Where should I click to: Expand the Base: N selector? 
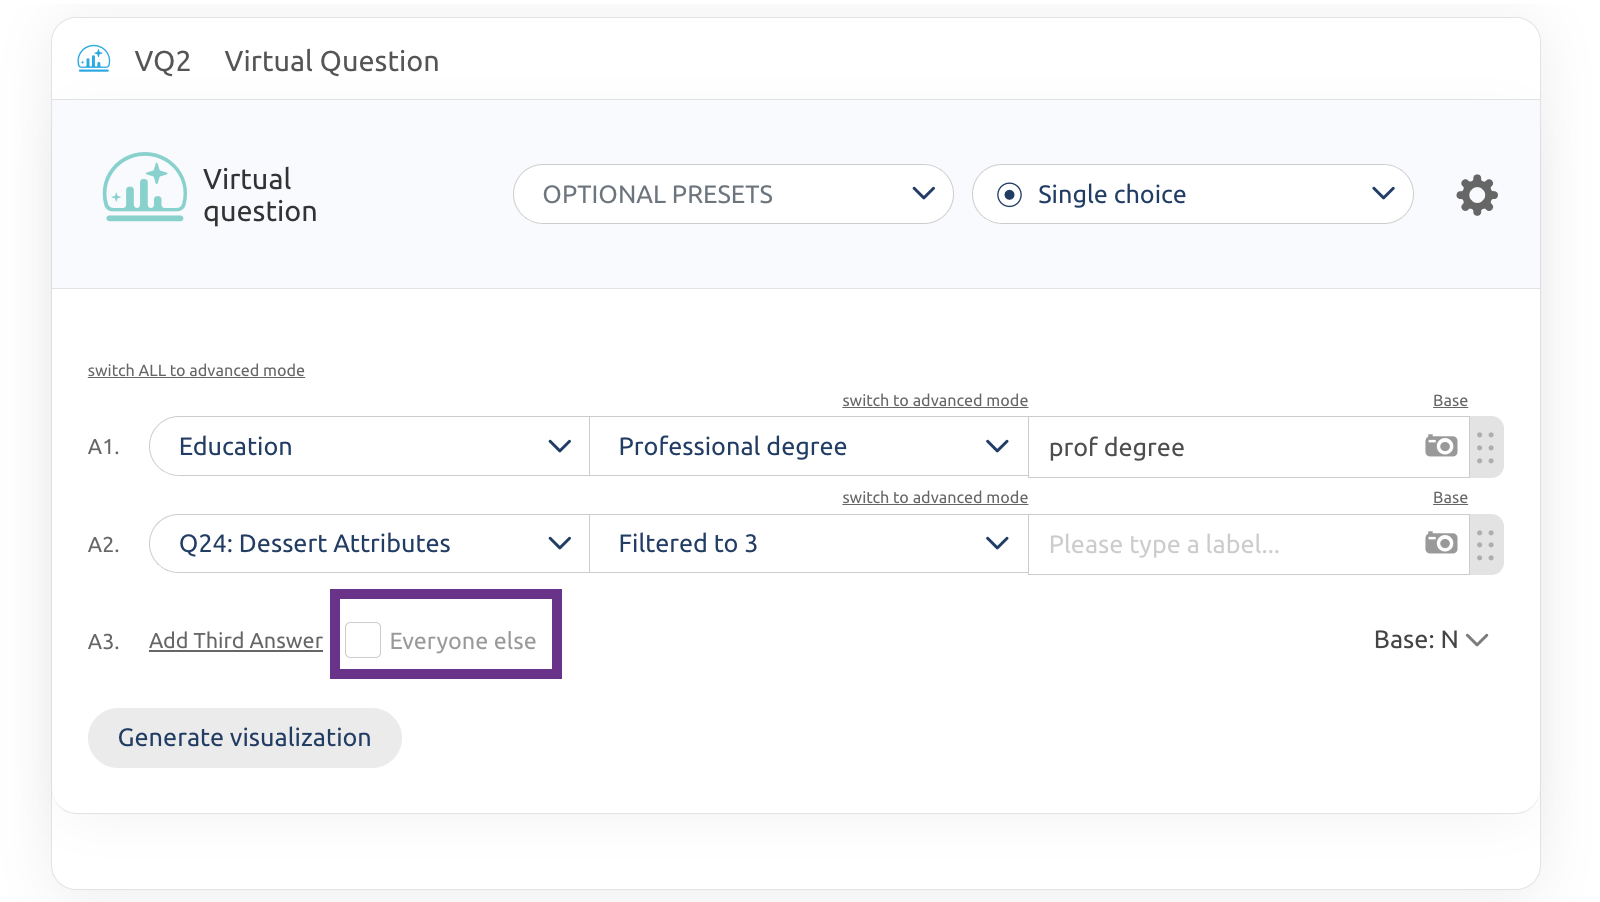click(1431, 640)
